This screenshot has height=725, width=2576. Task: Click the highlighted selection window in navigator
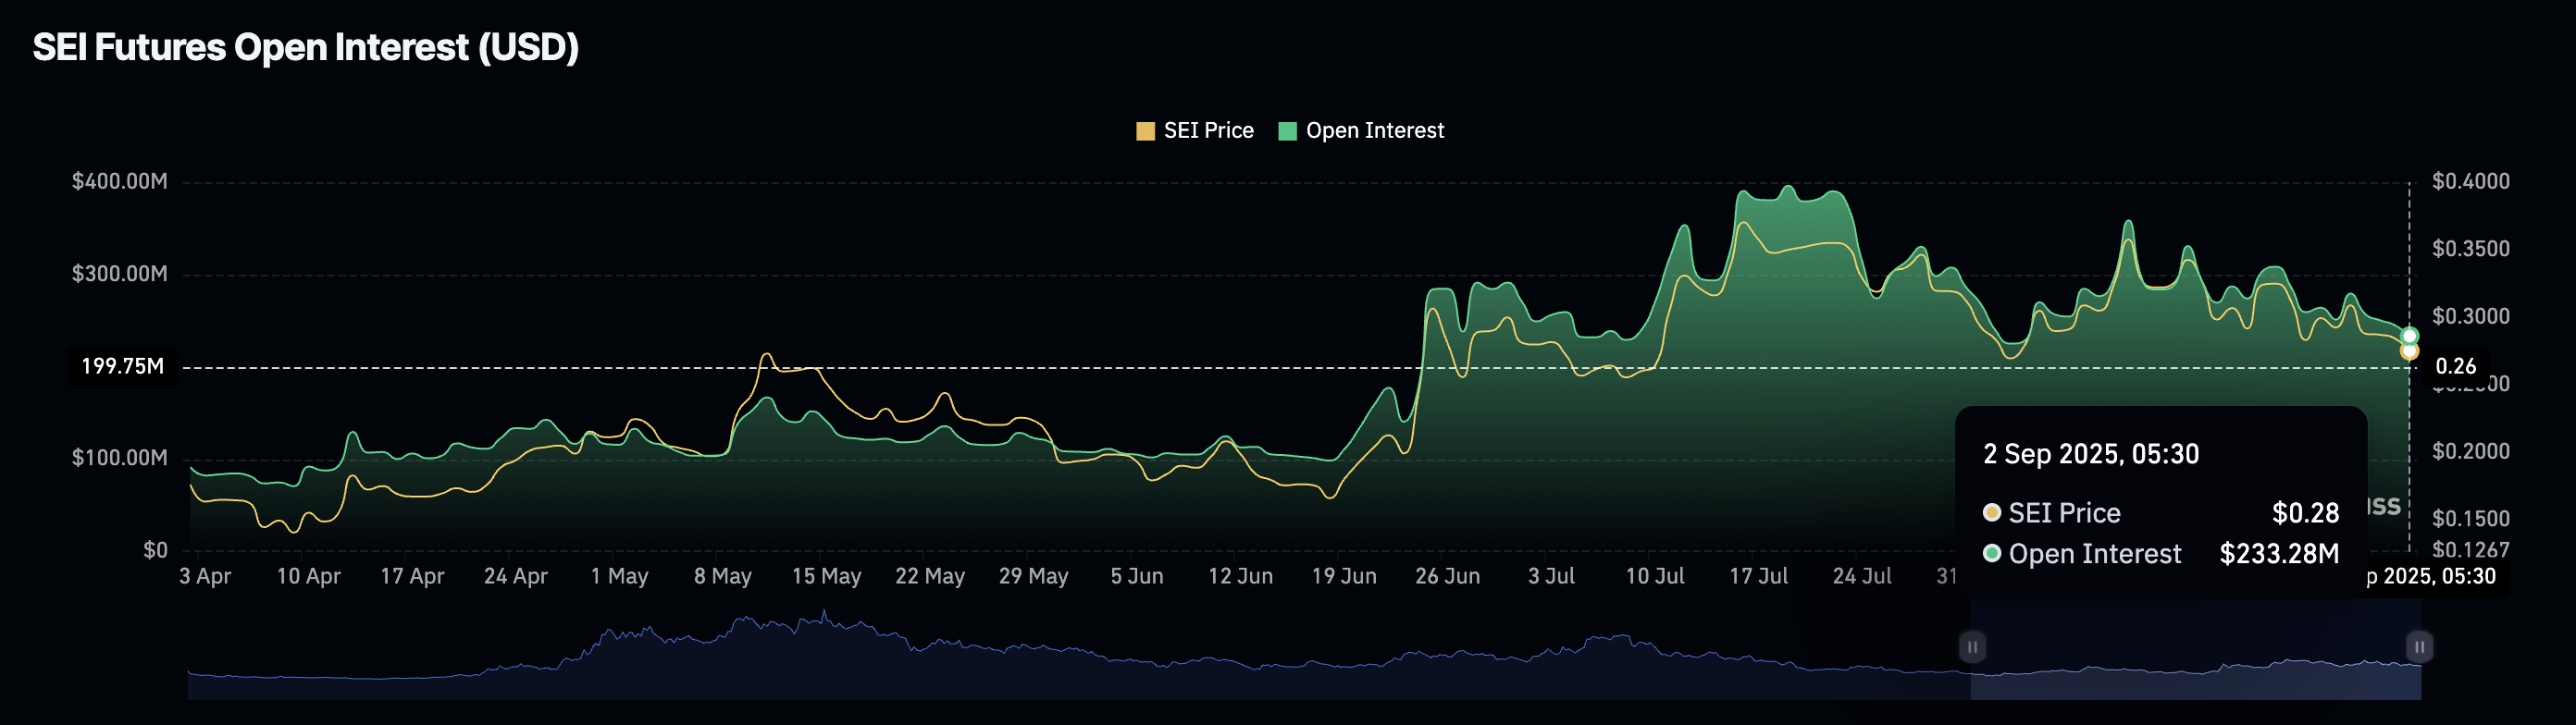2195,650
